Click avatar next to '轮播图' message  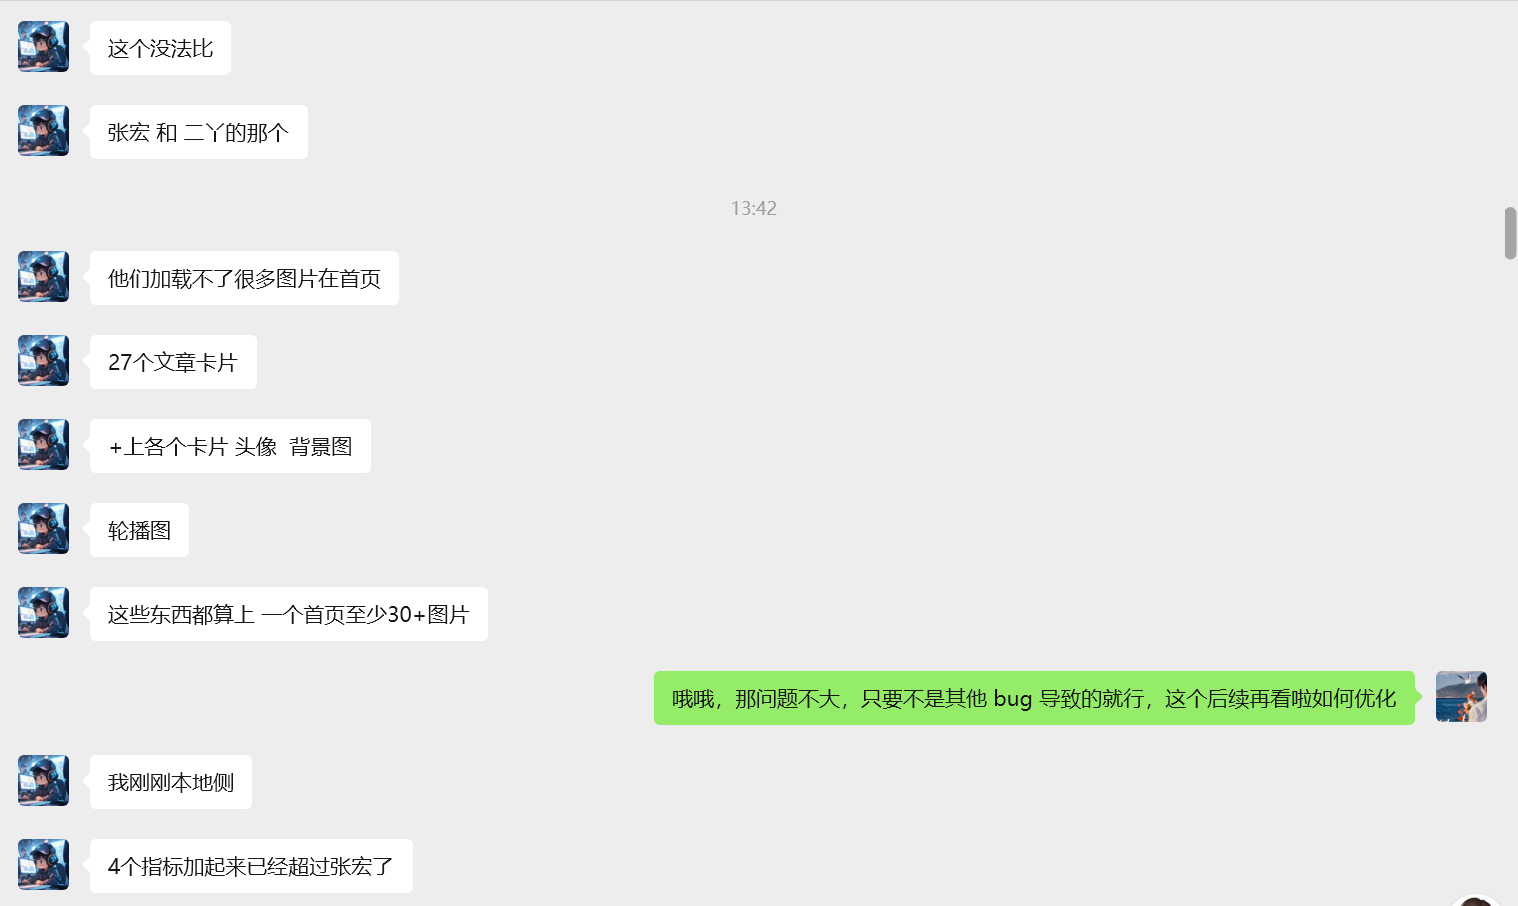(x=43, y=529)
